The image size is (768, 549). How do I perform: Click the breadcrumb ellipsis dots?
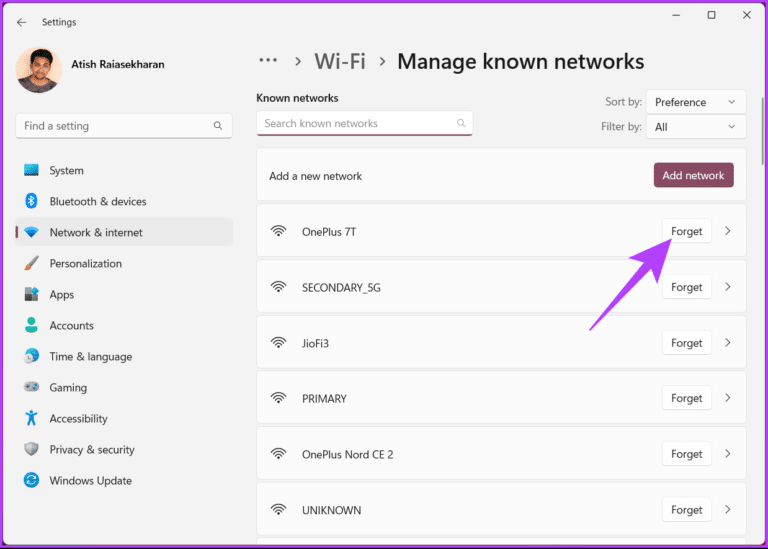(x=268, y=61)
